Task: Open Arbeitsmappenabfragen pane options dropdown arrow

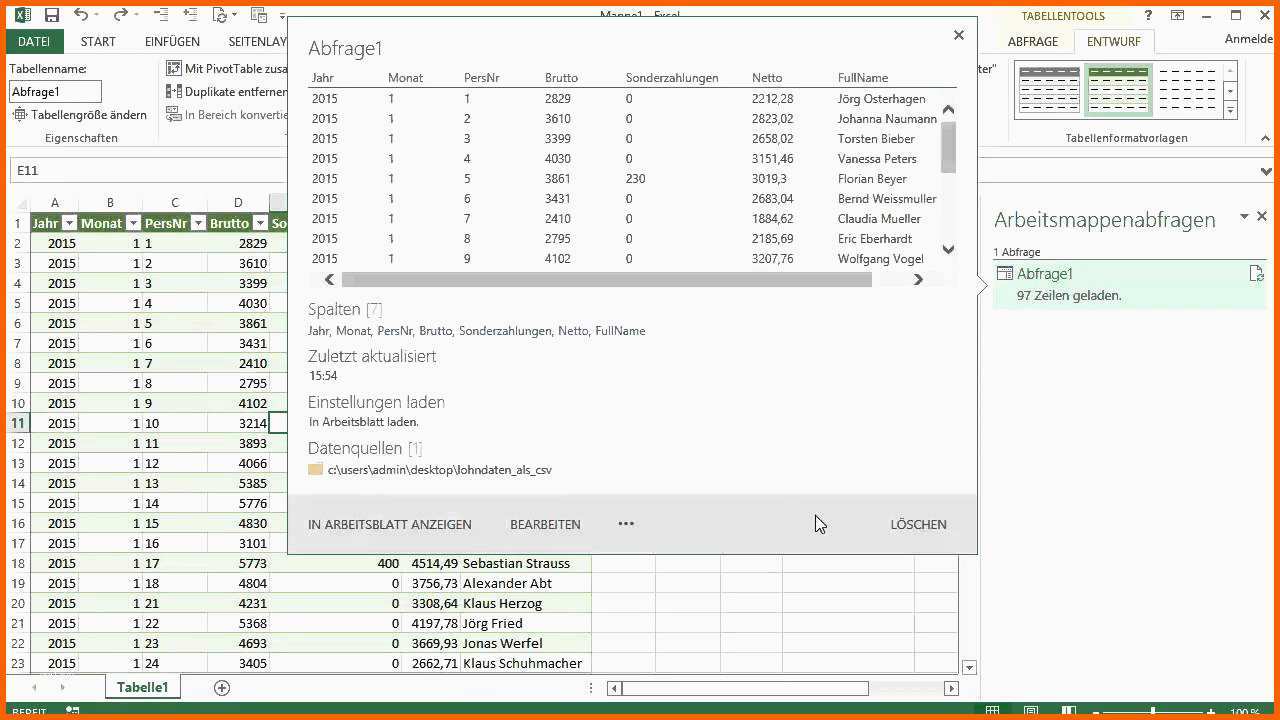Action: (x=1244, y=216)
